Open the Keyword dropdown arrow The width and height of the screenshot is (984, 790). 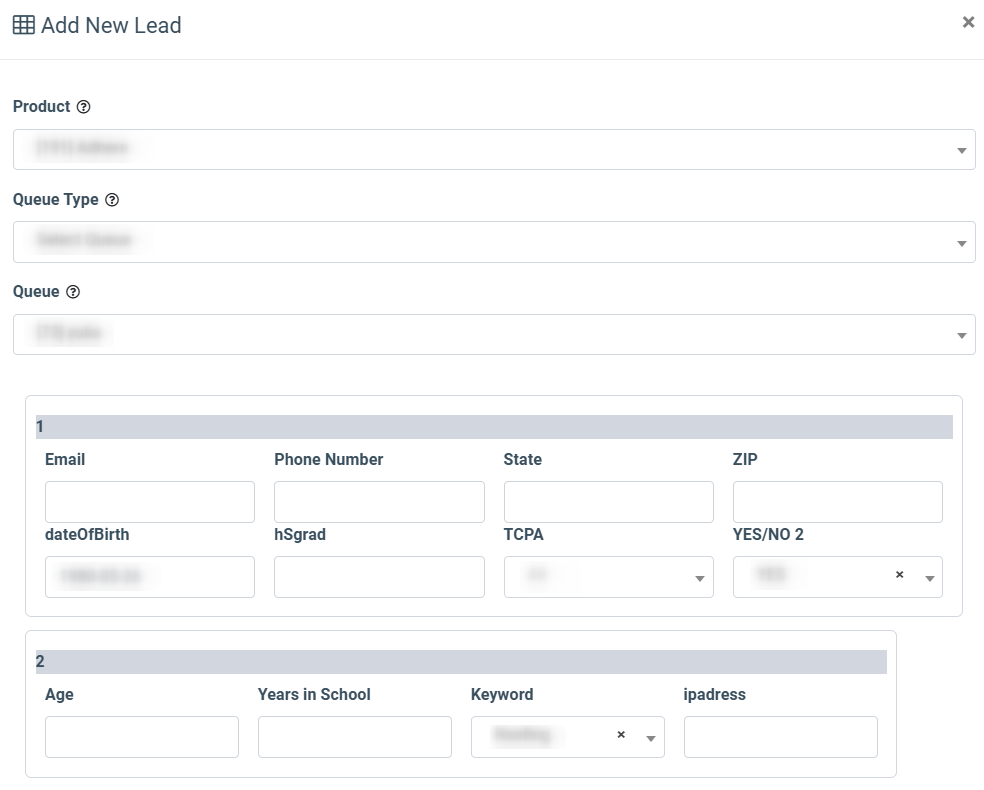coord(651,738)
